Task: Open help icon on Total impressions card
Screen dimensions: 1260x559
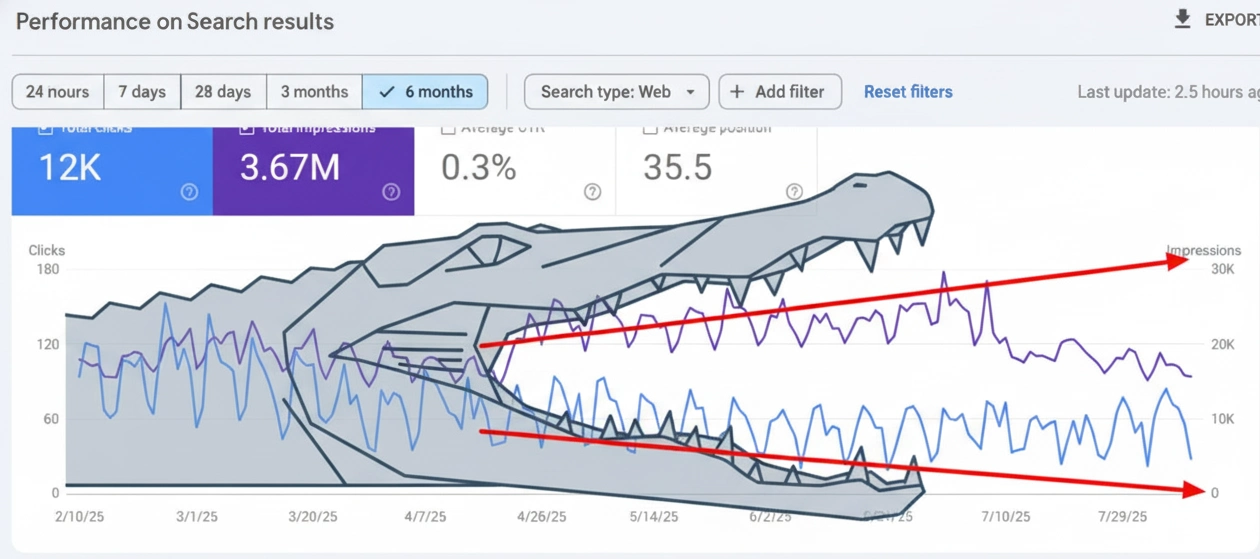Action: (391, 192)
